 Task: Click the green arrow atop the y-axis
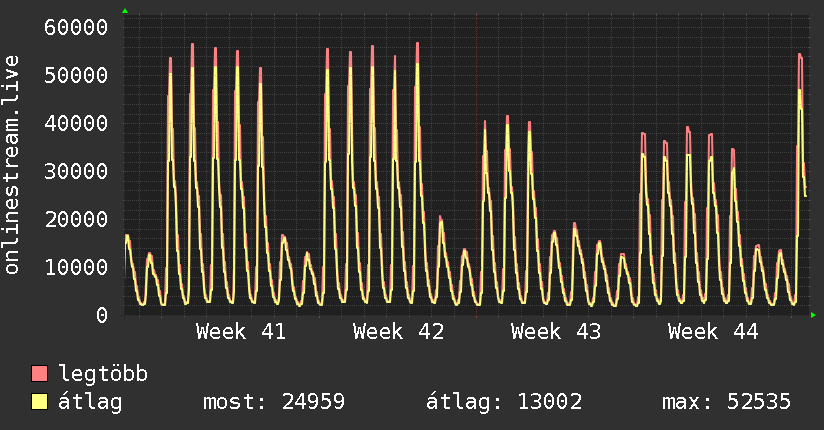point(125,11)
